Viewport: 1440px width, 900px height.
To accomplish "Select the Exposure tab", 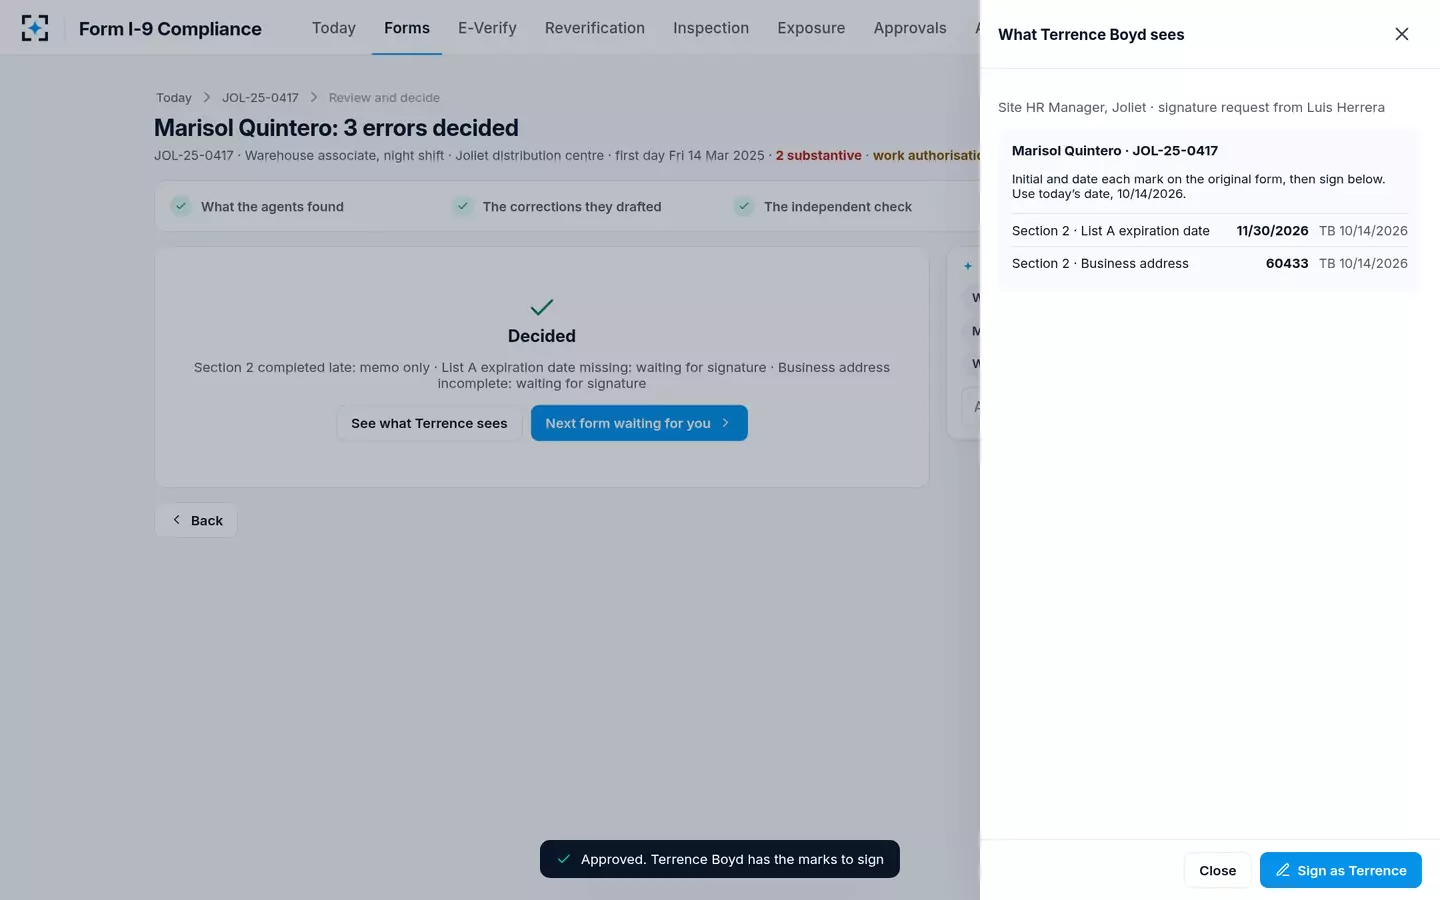I will click(811, 28).
